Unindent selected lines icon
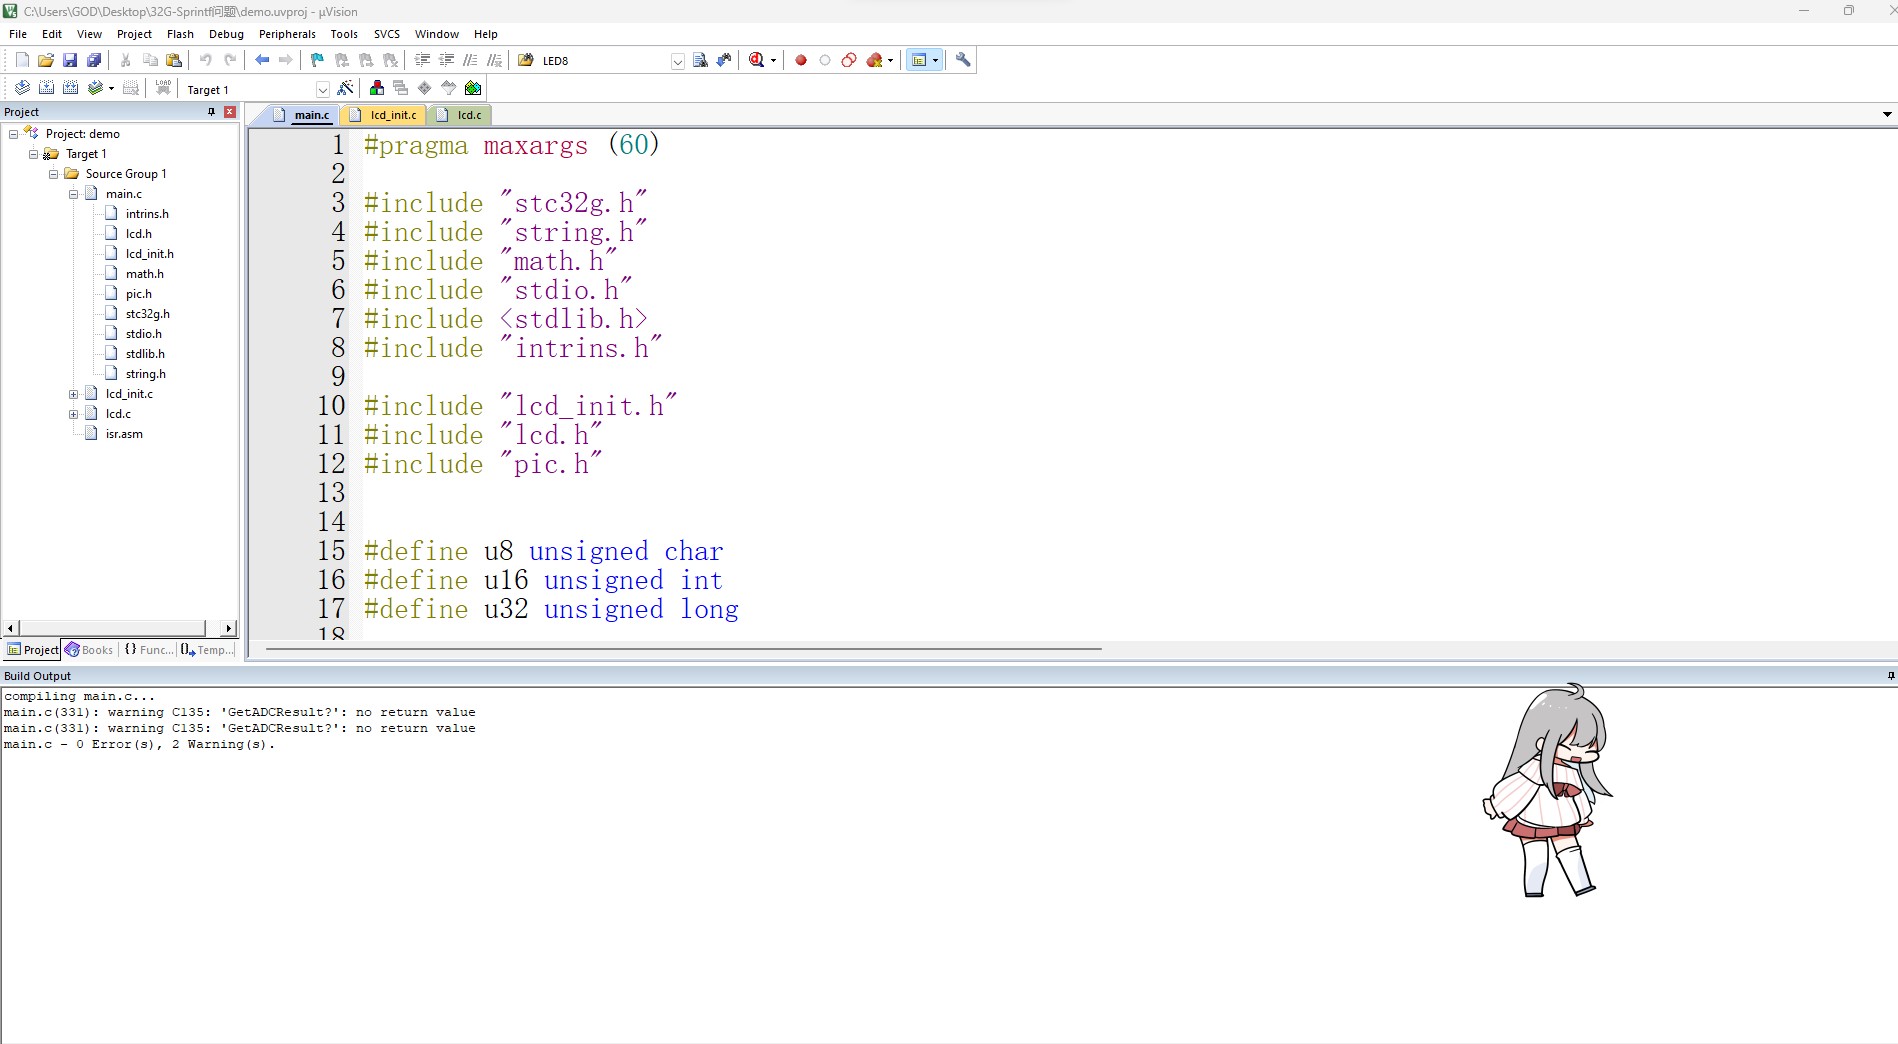 click(x=446, y=60)
